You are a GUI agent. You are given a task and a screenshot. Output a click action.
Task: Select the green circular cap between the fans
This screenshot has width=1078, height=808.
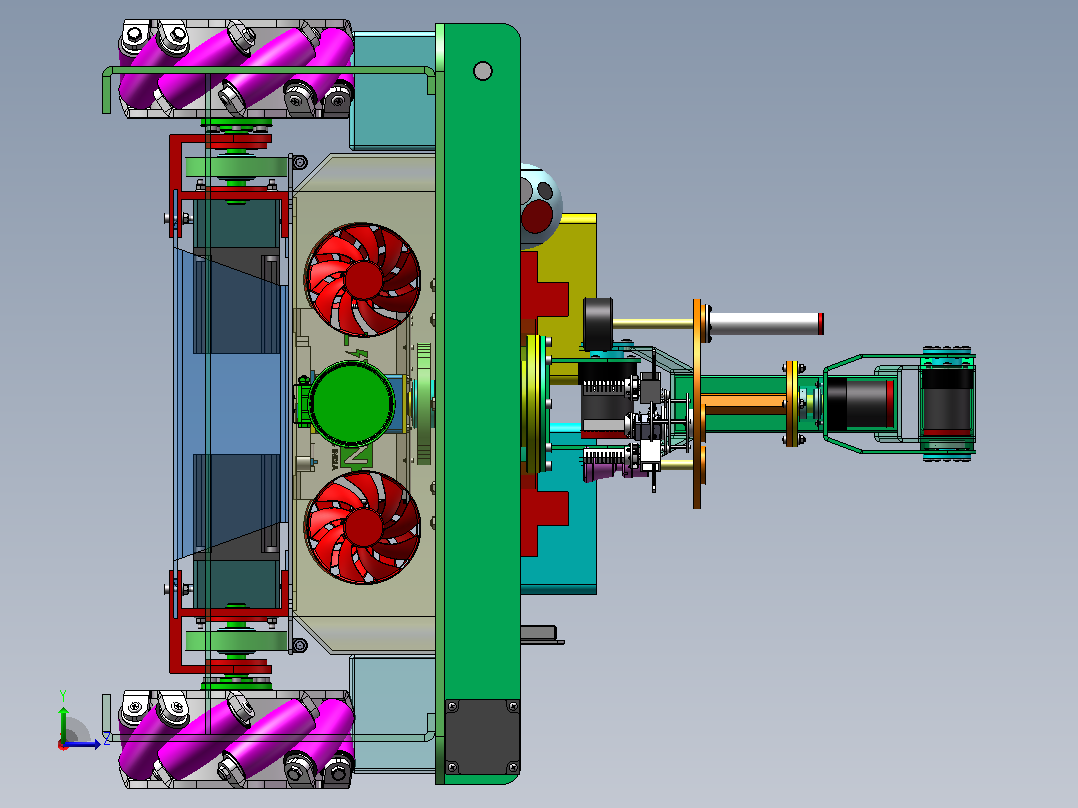[x=352, y=404]
